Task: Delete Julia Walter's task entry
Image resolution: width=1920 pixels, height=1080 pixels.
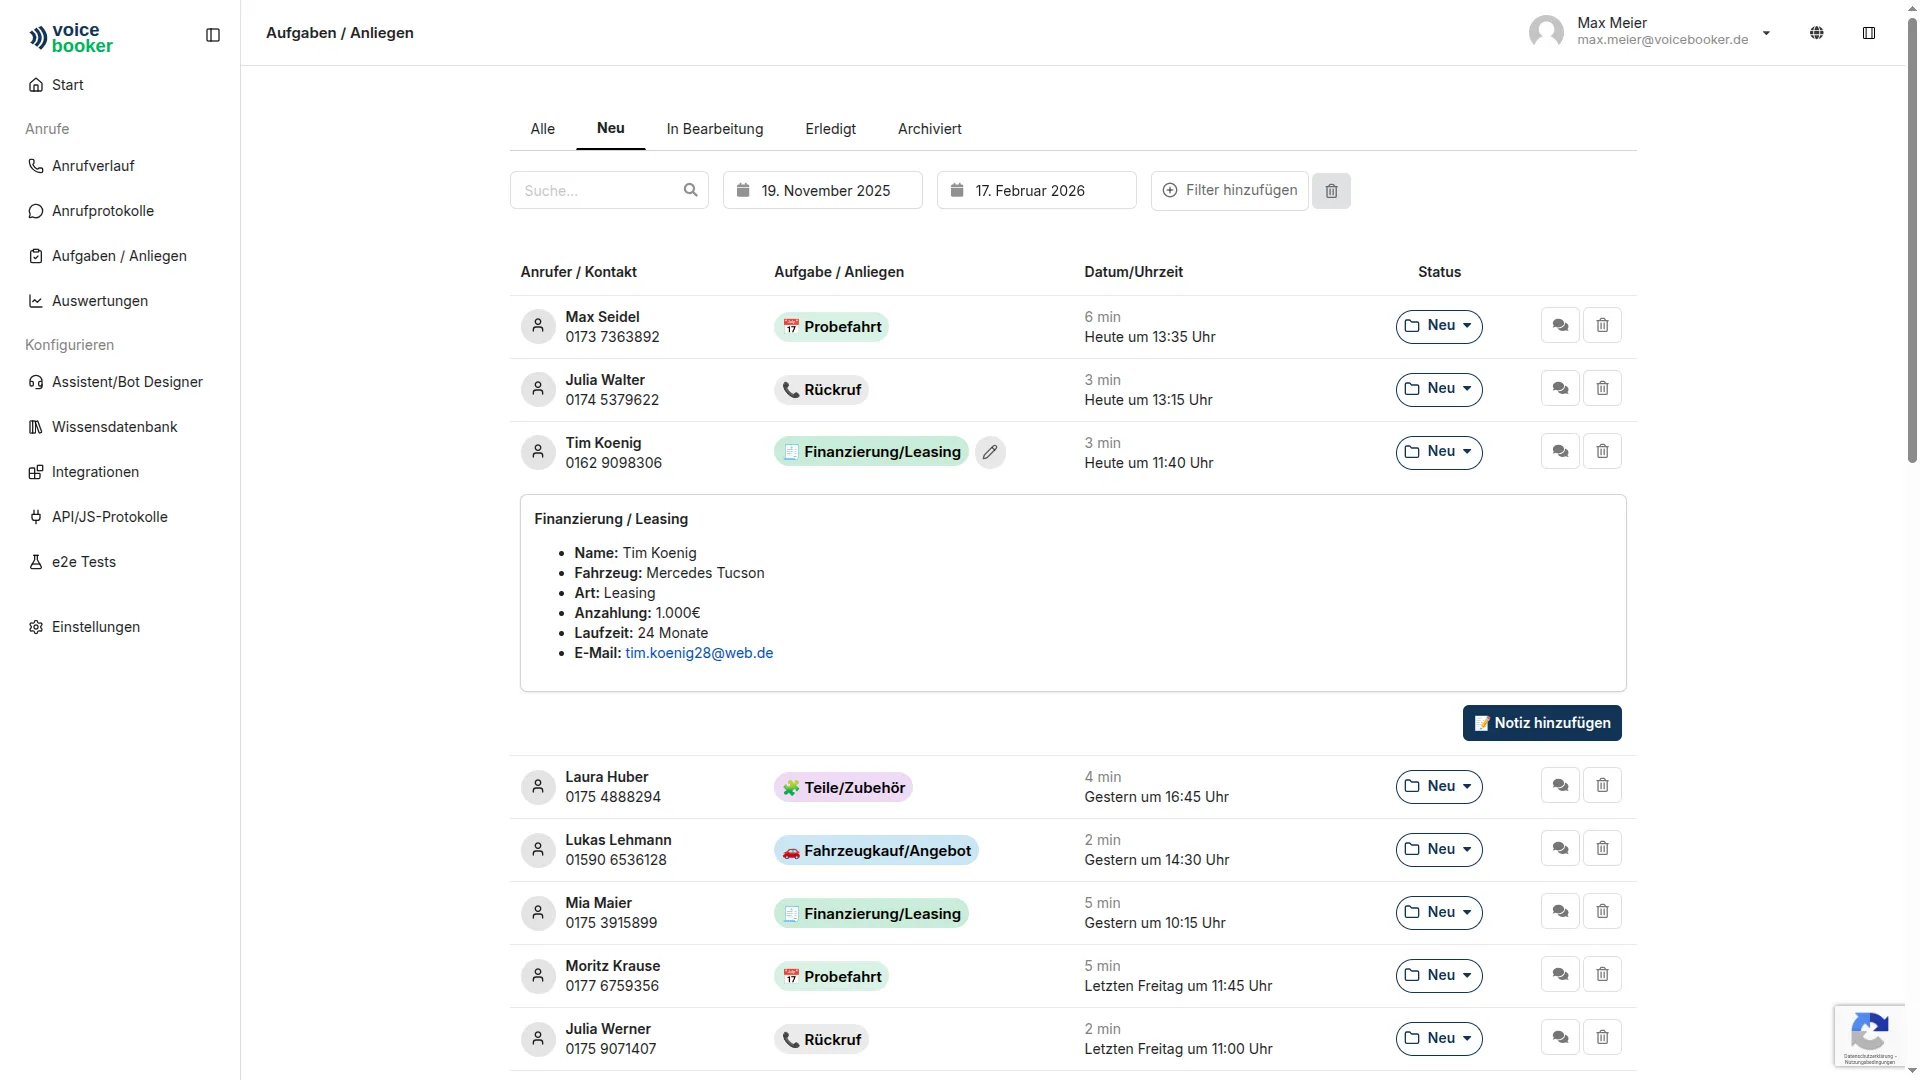Action: pos(1602,389)
